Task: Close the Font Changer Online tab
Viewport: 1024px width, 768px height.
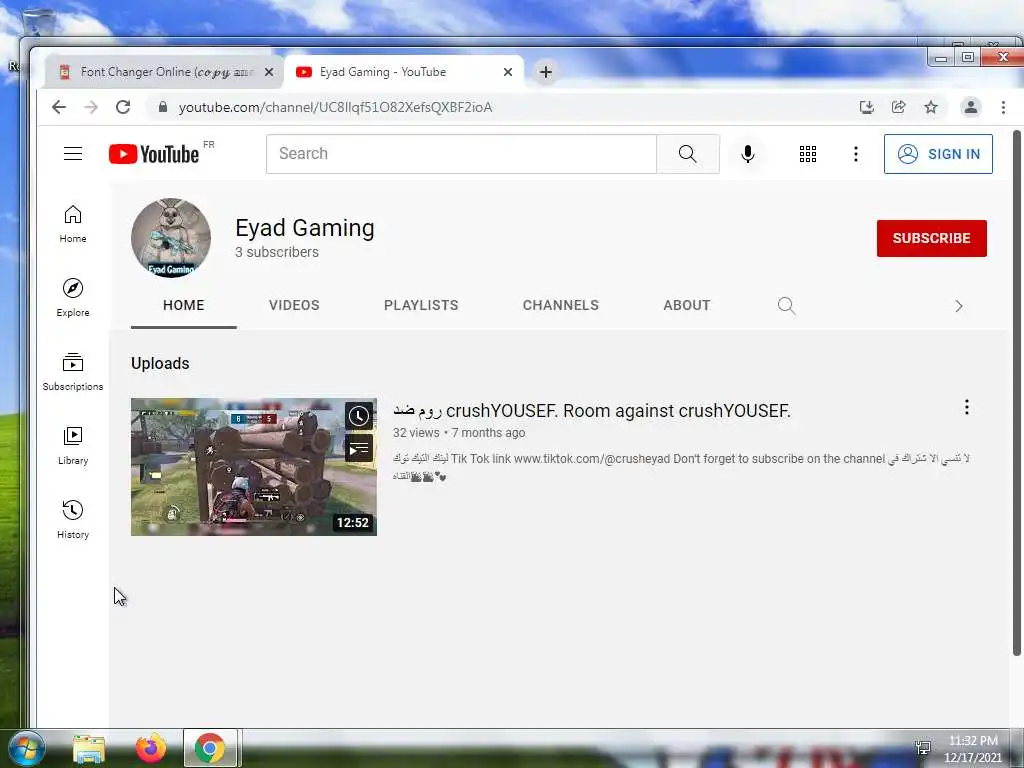Action: pyautogui.click(x=268, y=72)
